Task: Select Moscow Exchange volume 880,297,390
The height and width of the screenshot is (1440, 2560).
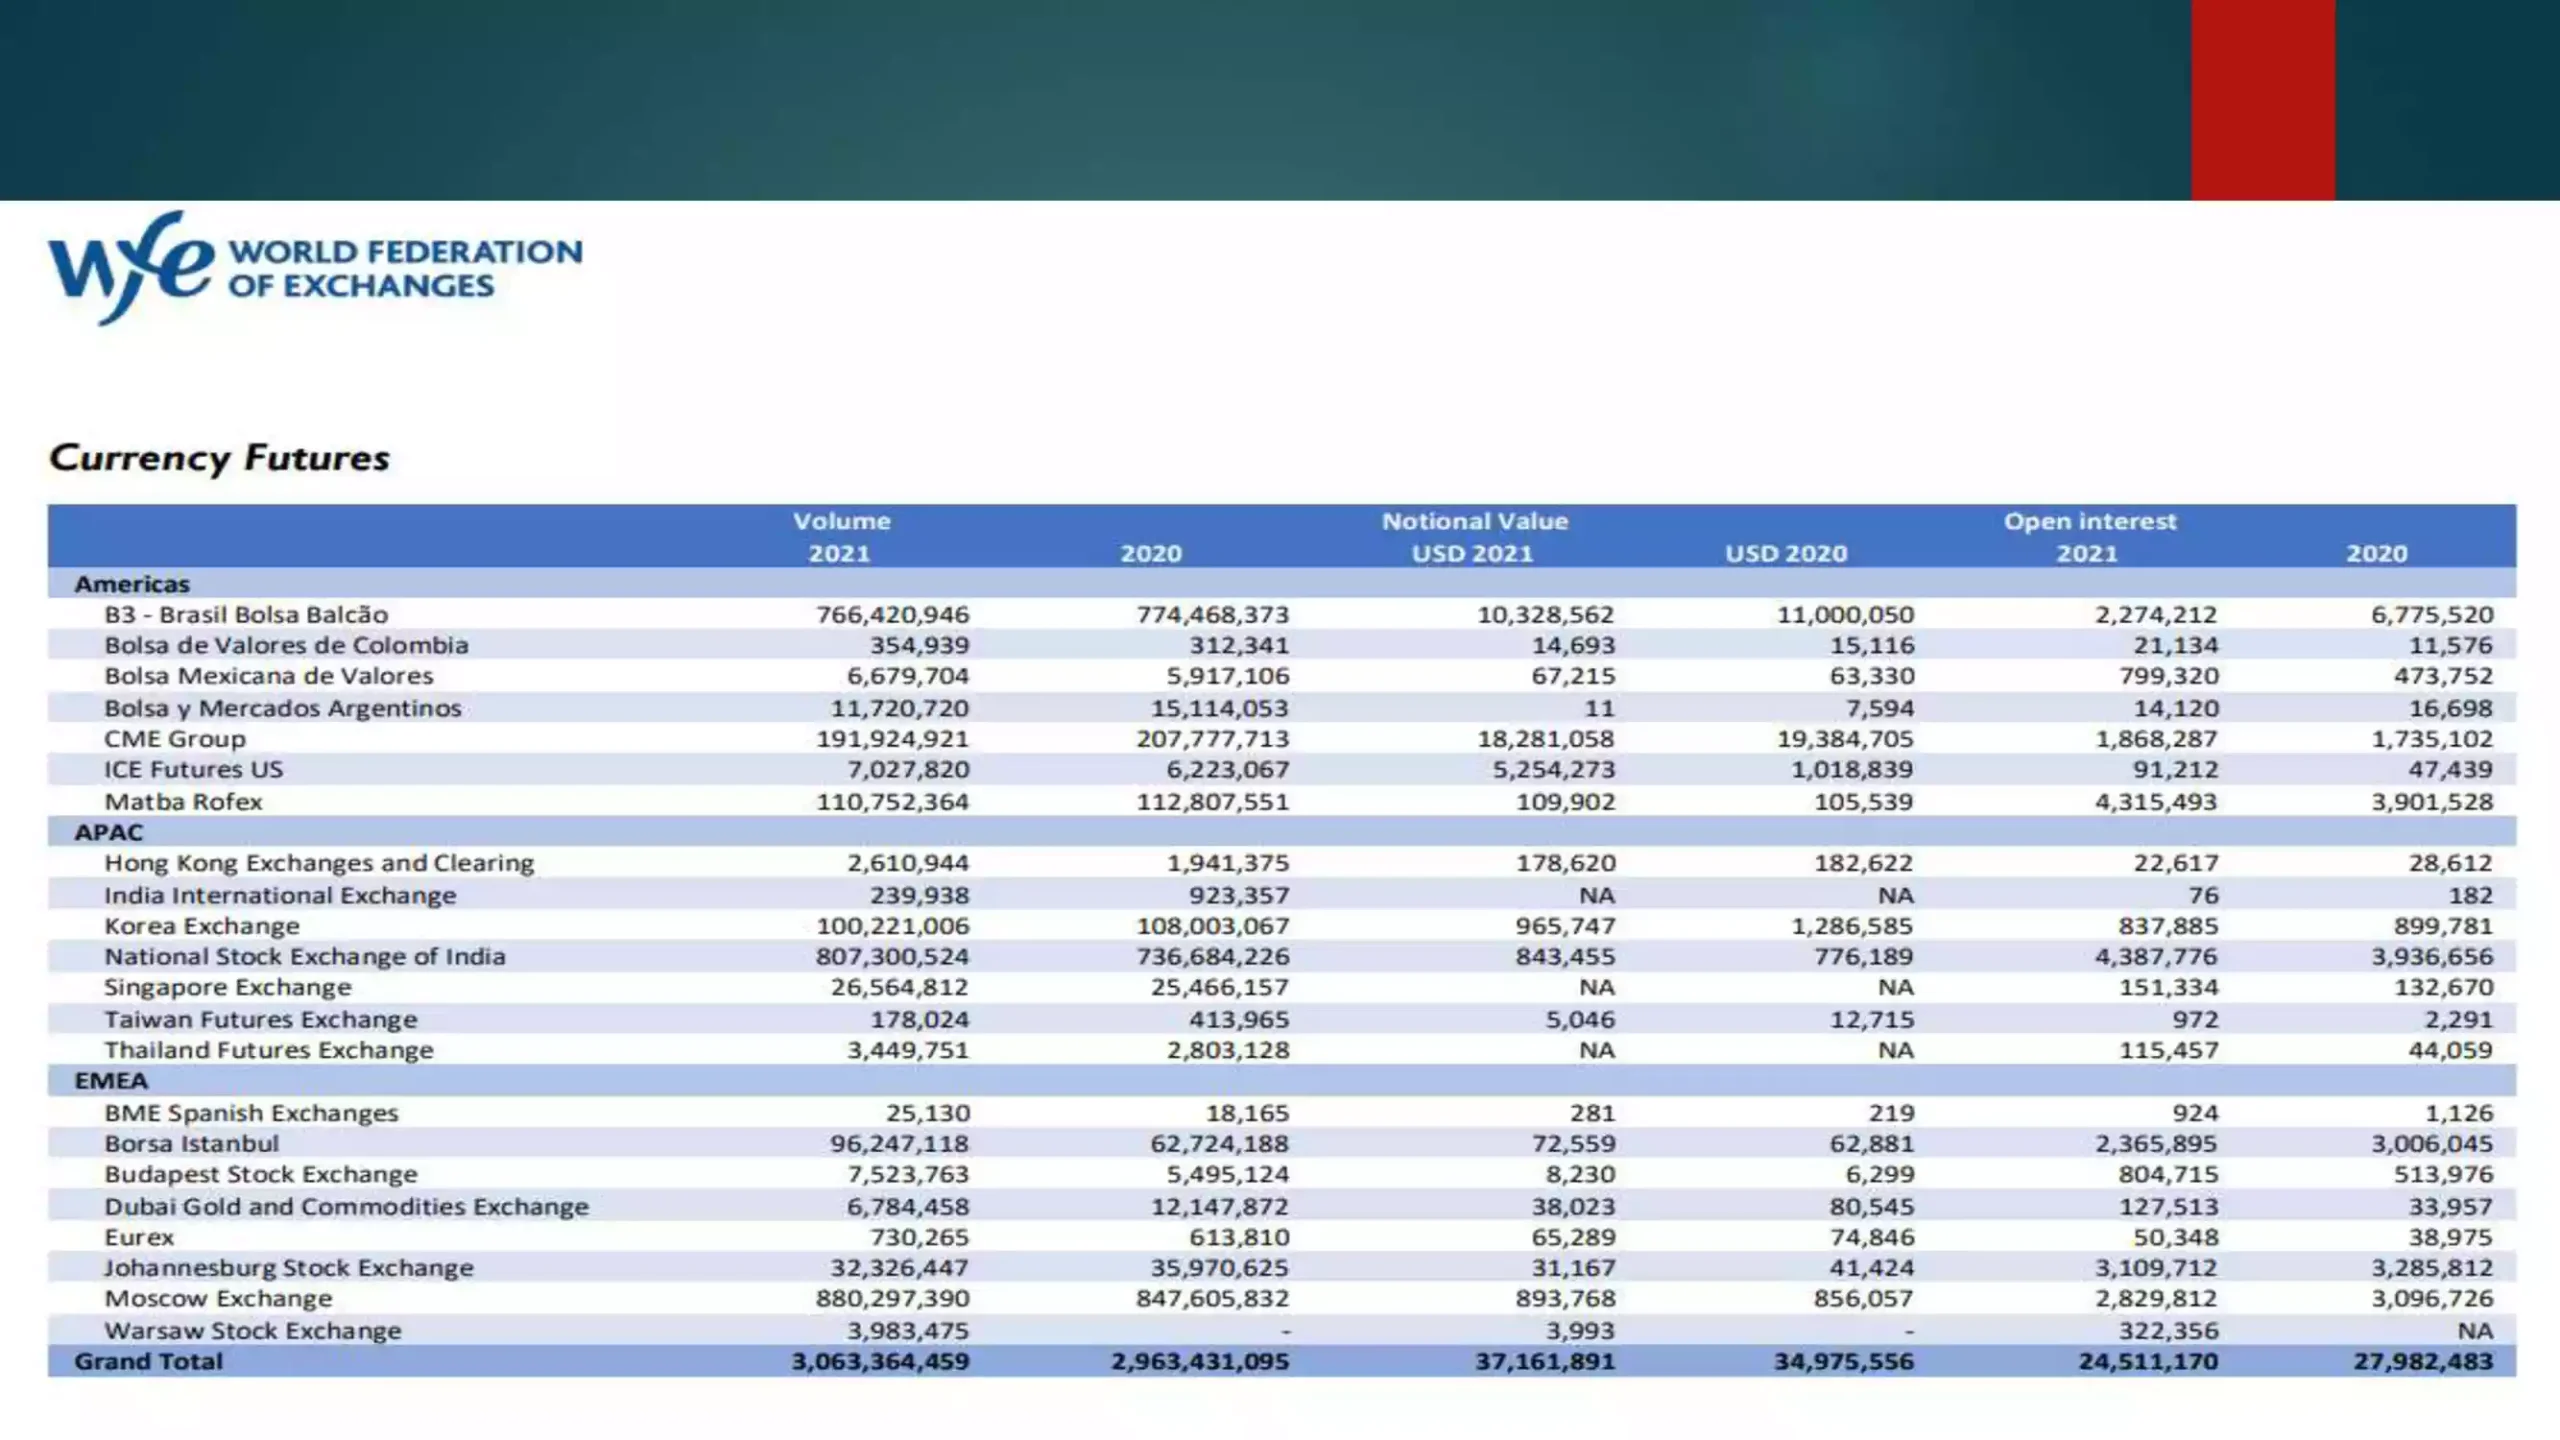Action: [892, 1299]
